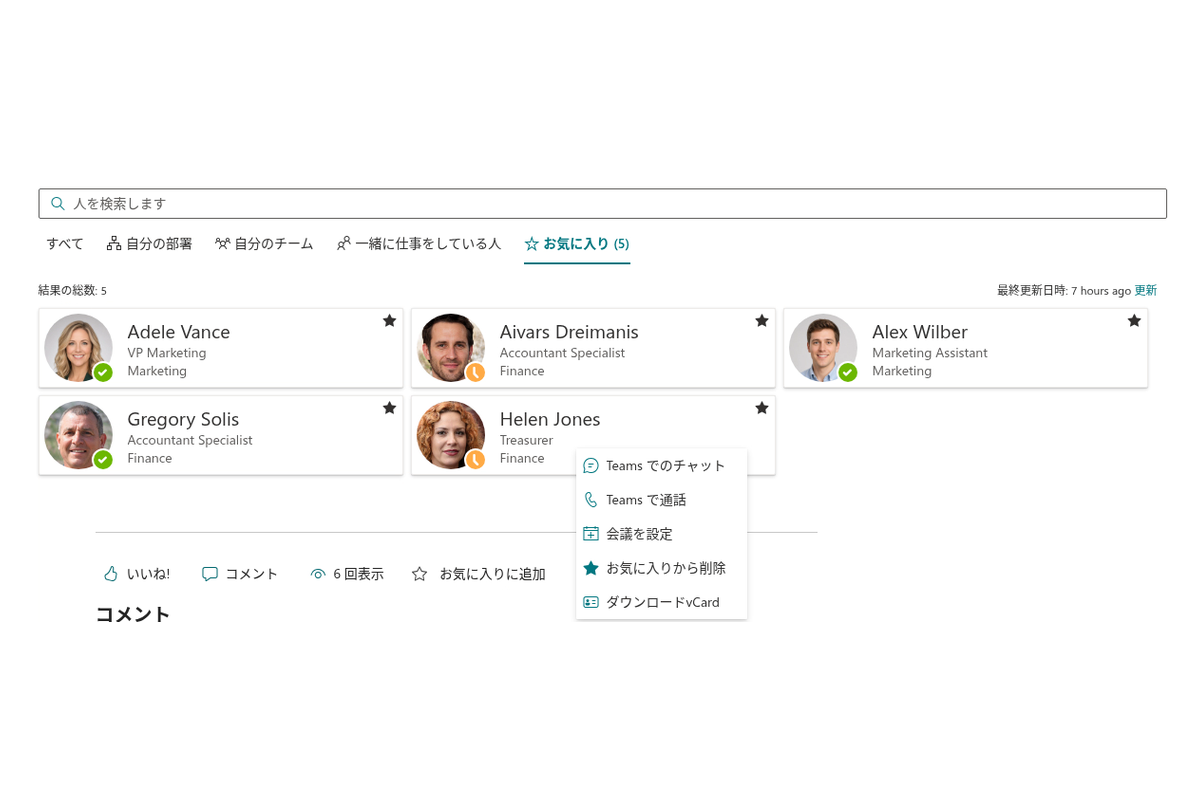Select the 一緒に仕事をしている人 tab
The height and width of the screenshot is (800, 1200).
(x=419, y=243)
